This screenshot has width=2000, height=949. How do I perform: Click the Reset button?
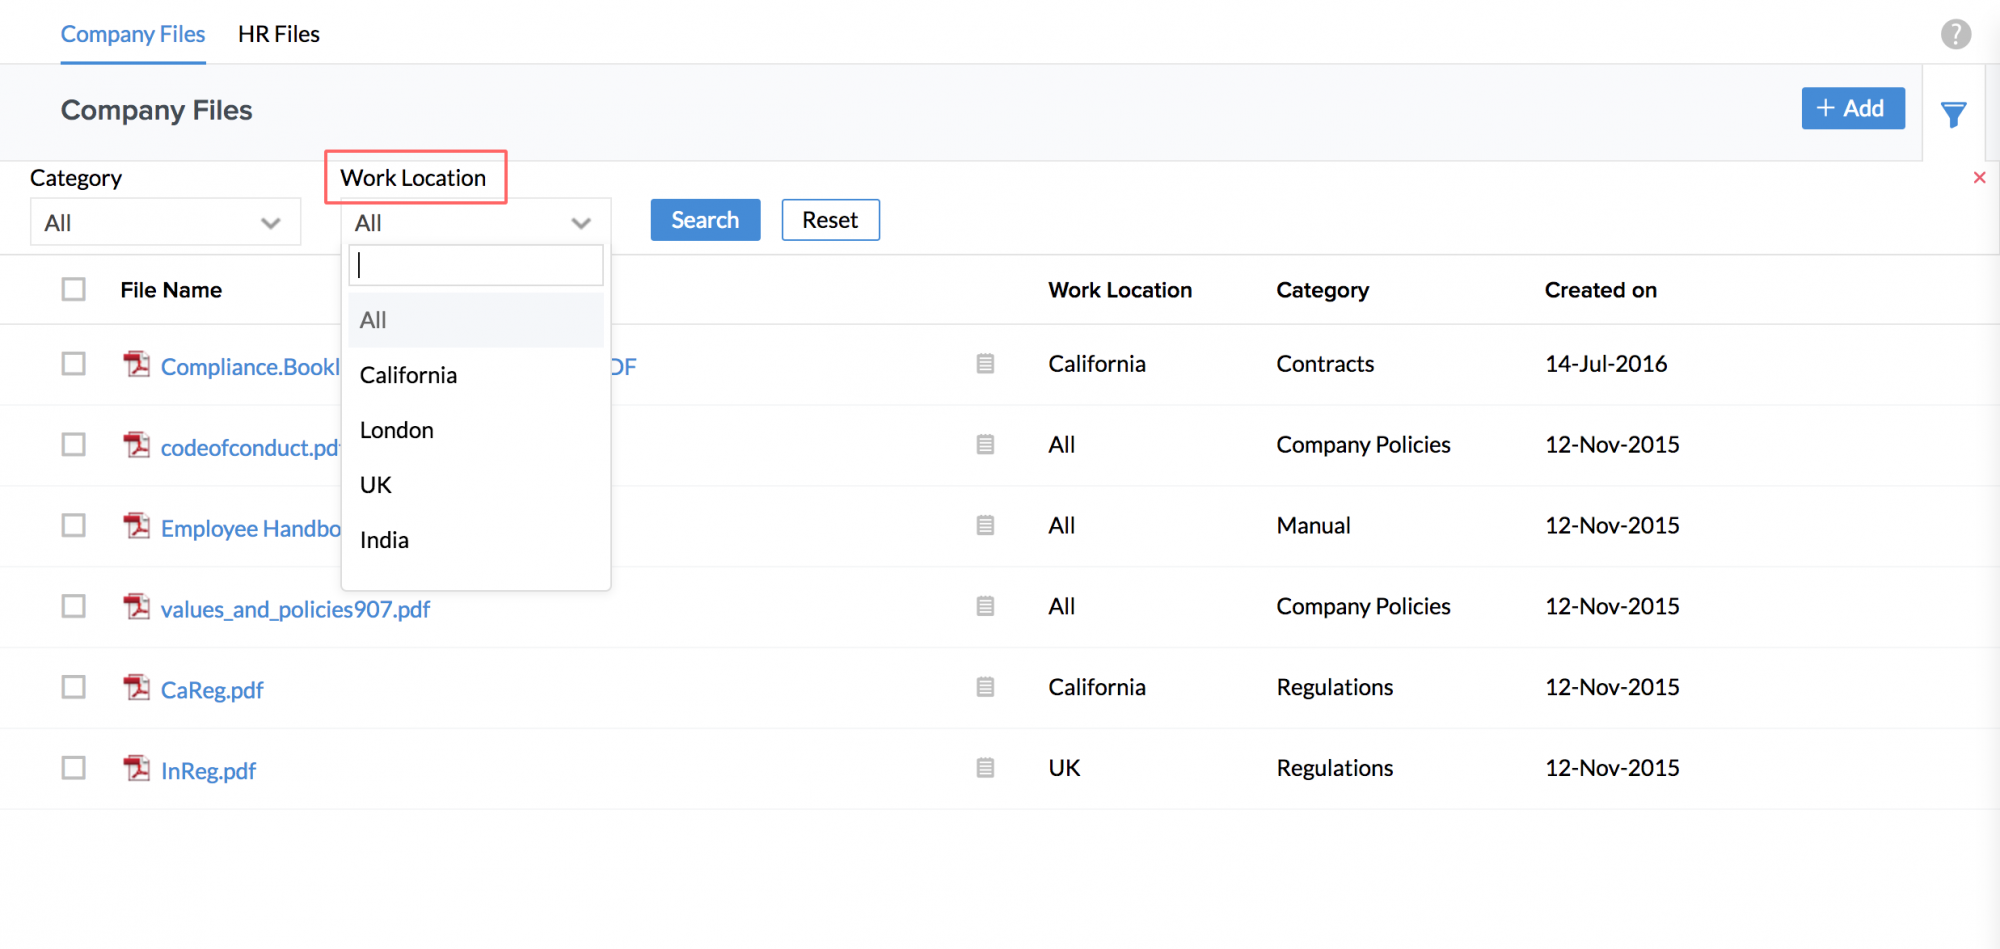pyautogui.click(x=829, y=220)
